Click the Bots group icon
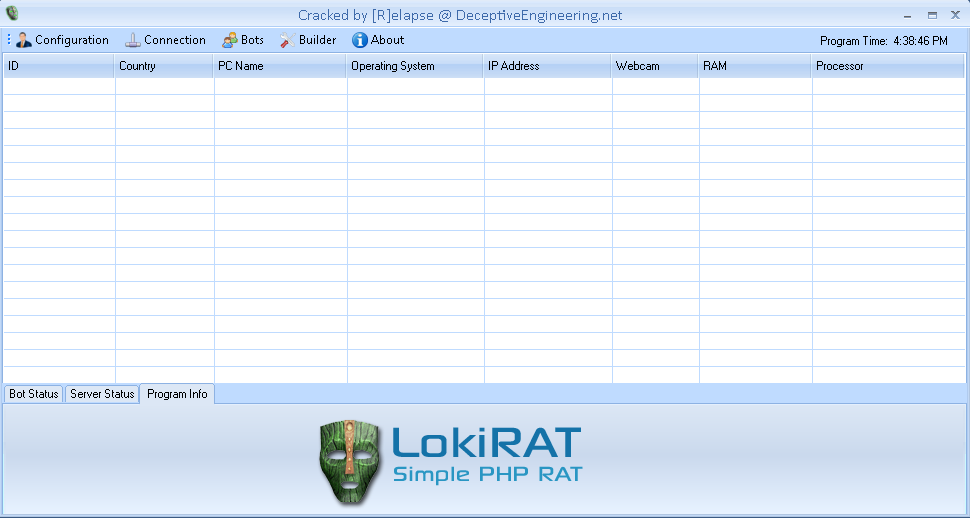Viewport: 970px width, 518px height. pyautogui.click(x=230, y=40)
